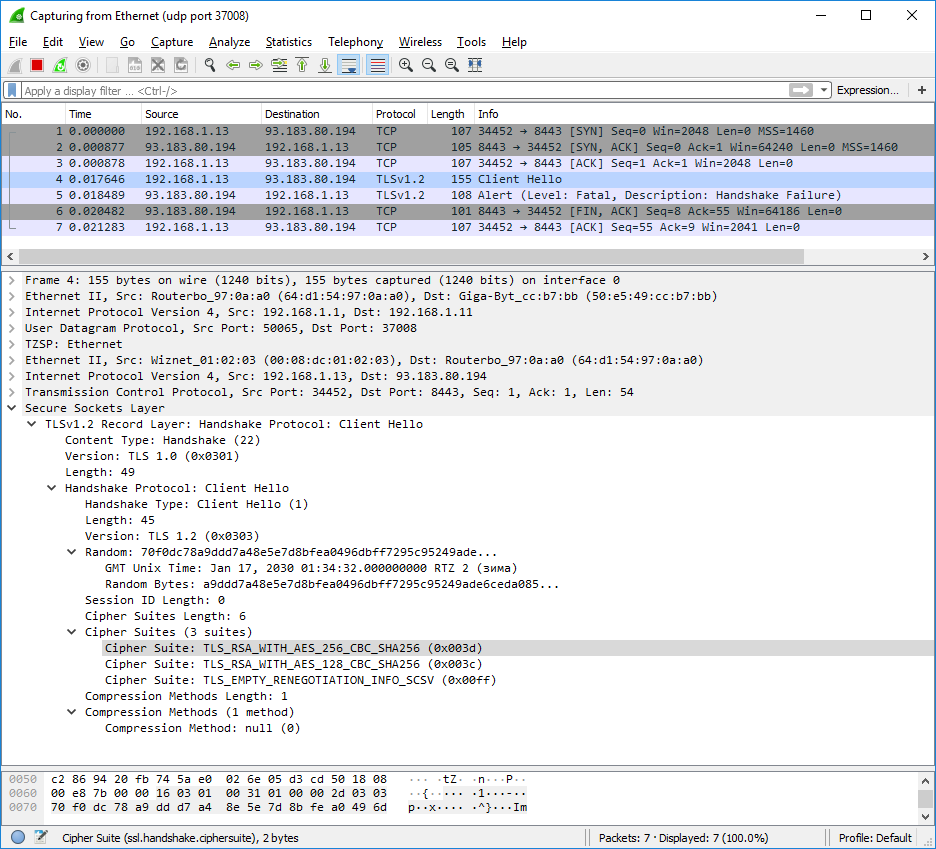Jump to first packet icon
The height and width of the screenshot is (849, 936).
[x=302, y=65]
